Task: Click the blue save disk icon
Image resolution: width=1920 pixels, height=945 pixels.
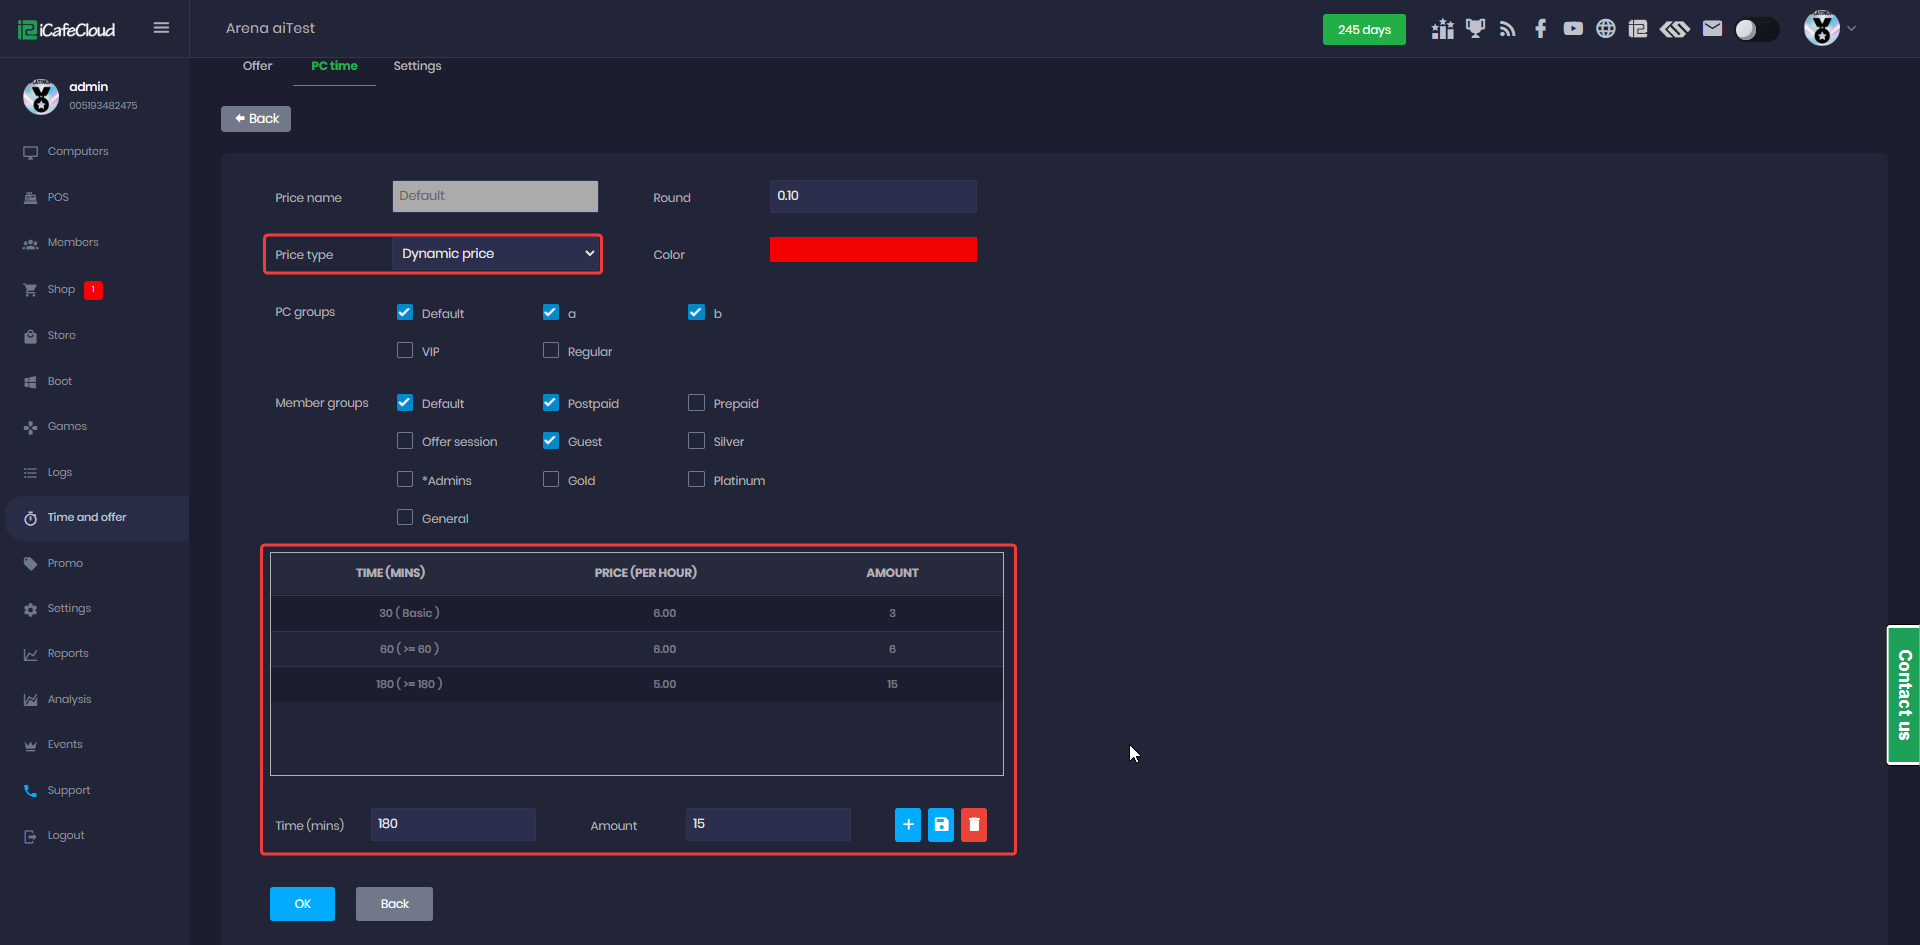Action: click(x=941, y=825)
